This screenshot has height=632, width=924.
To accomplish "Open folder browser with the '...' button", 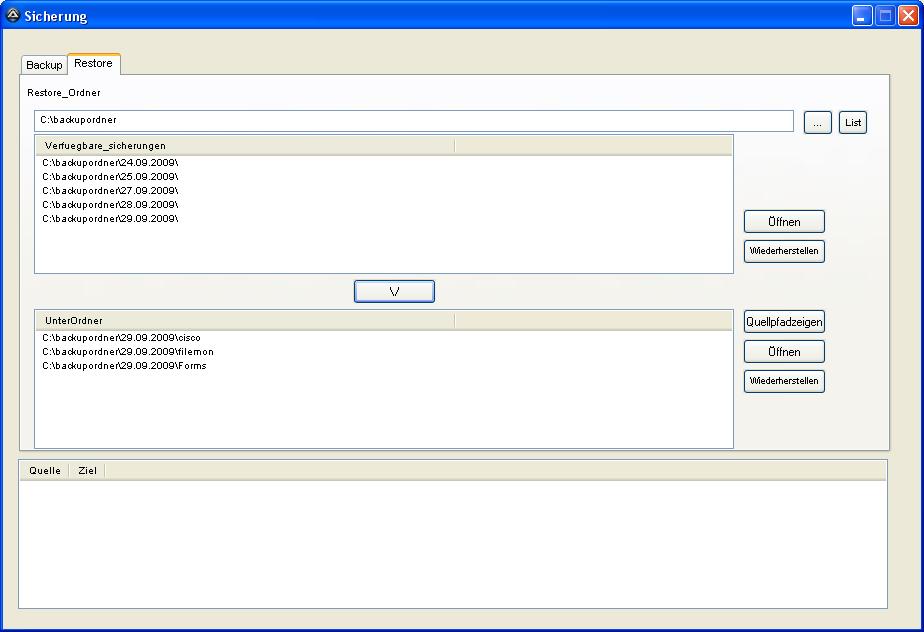I will coord(817,123).
